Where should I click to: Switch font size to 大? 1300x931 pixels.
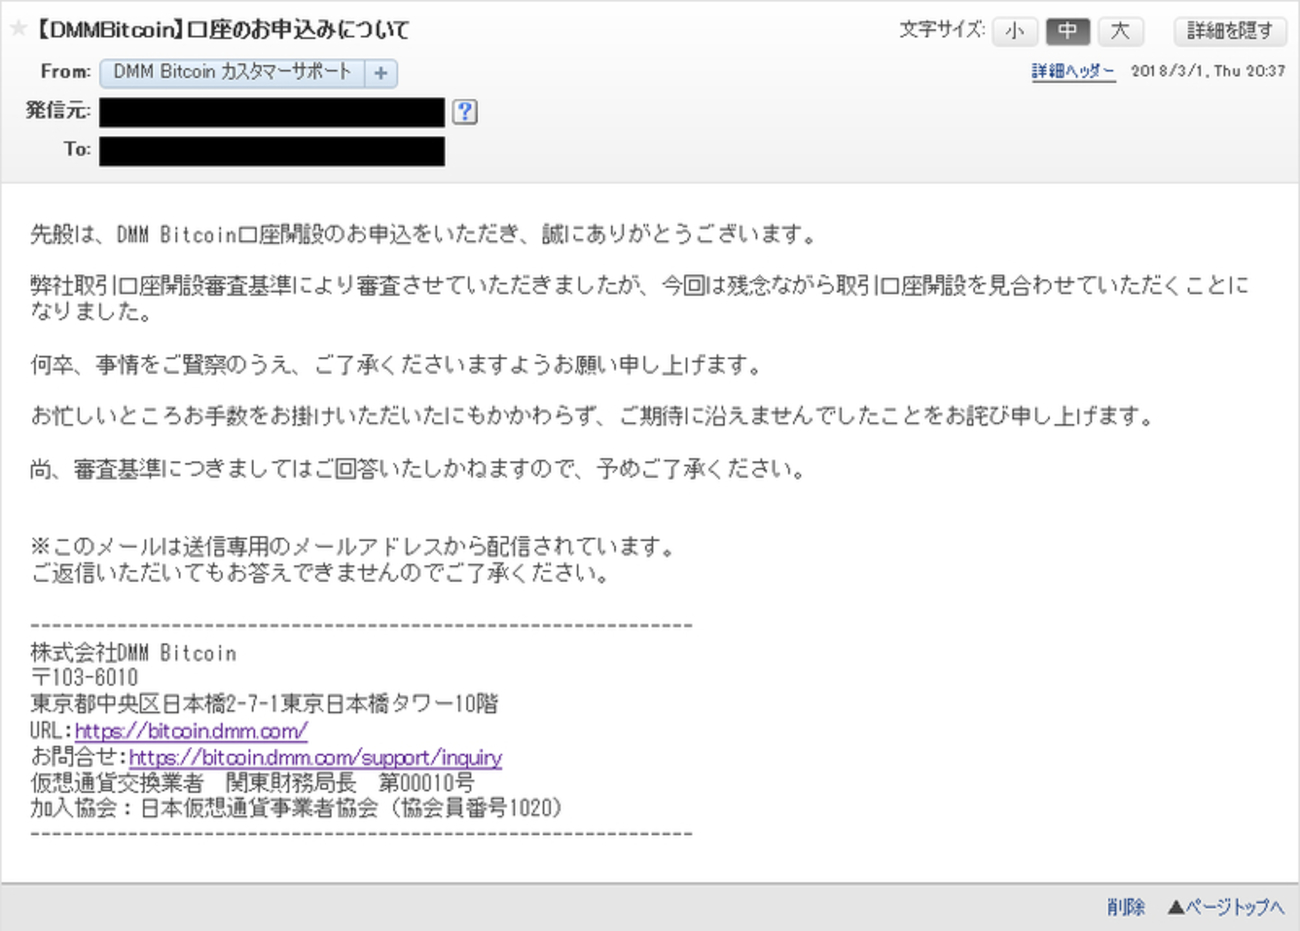click(1121, 31)
